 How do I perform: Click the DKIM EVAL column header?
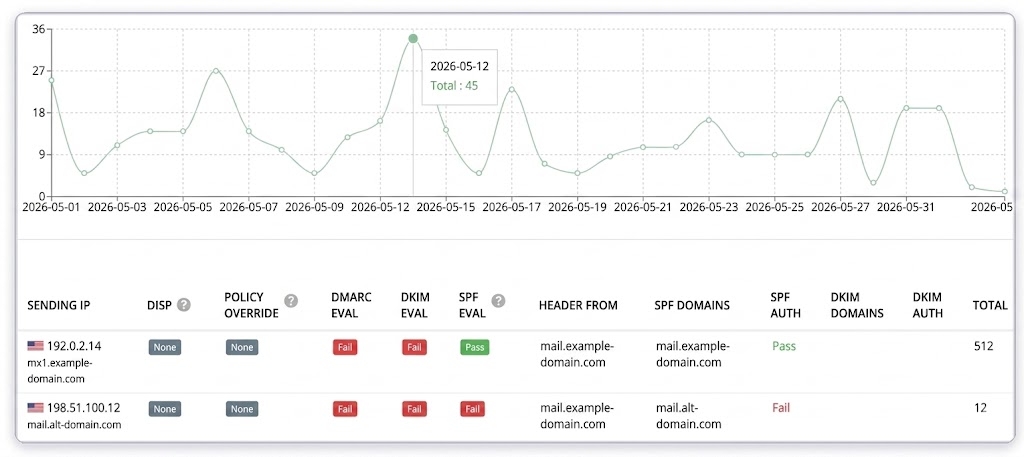(x=415, y=305)
